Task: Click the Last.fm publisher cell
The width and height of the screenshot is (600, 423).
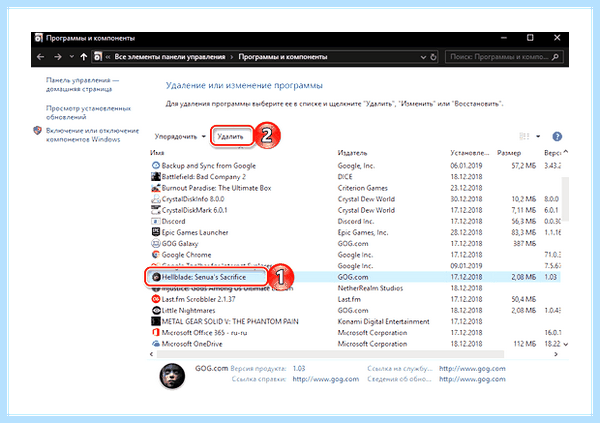Action: point(349,299)
